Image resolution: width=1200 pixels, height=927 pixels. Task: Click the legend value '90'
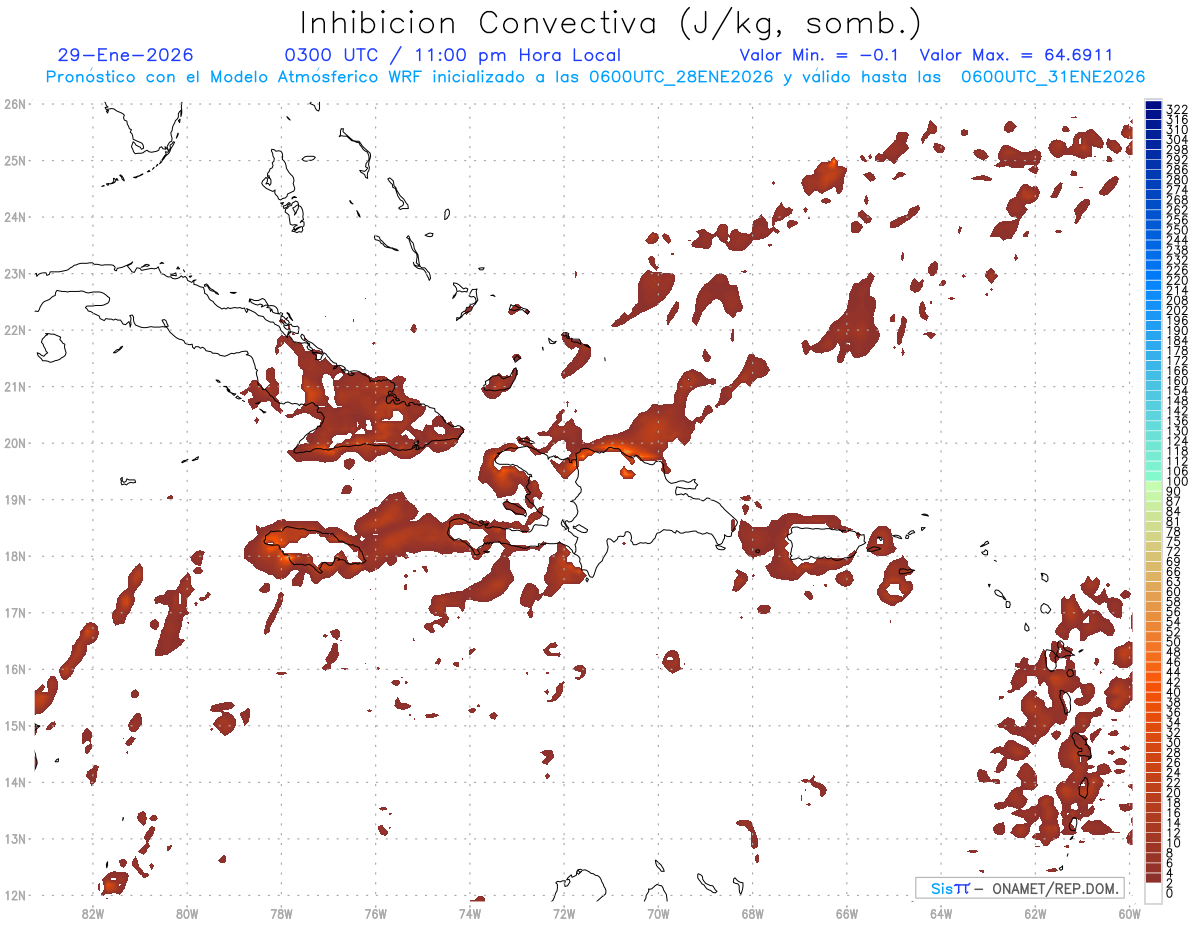1173,493
